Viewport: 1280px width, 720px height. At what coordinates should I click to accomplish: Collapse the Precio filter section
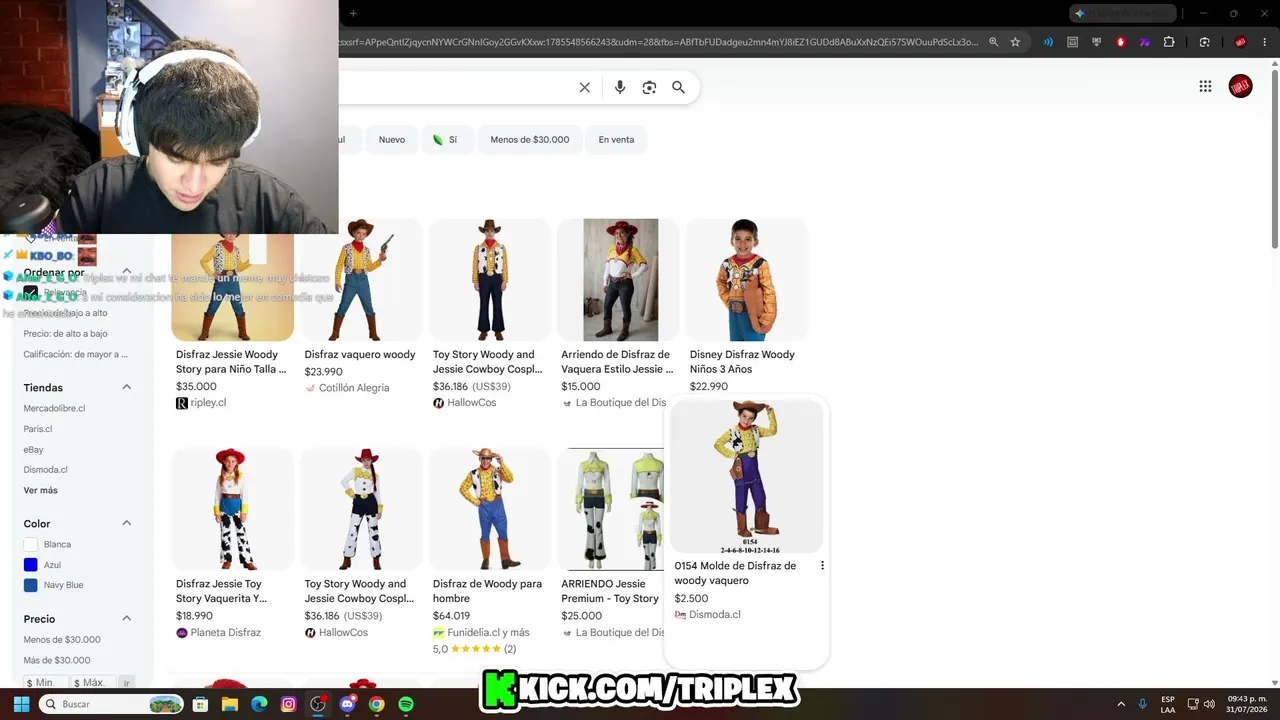[127, 619]
